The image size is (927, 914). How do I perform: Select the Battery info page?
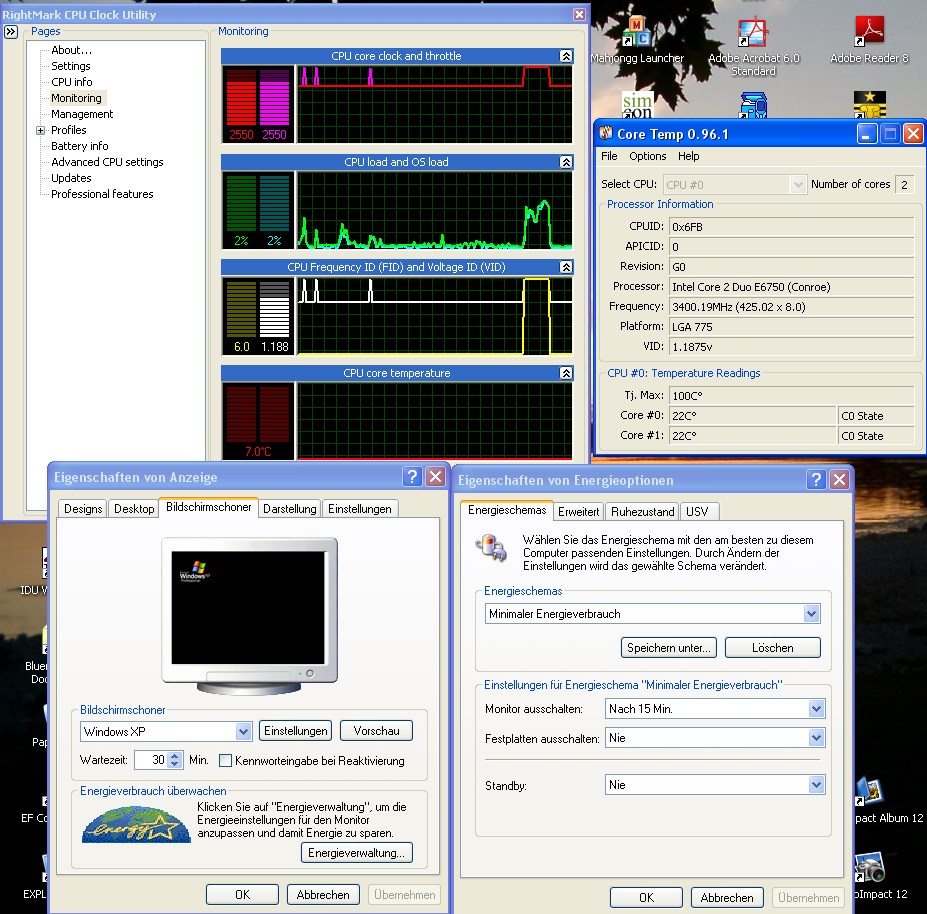pyautogui.click(x=79, y=146)
